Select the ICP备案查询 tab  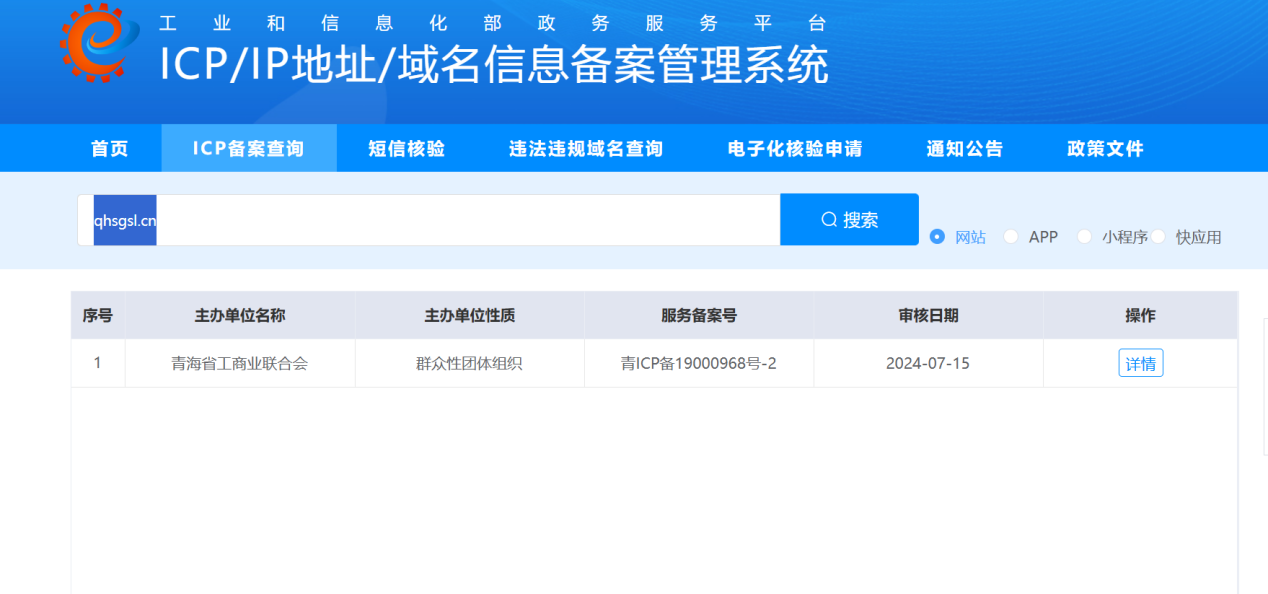[x=249, y=149]
